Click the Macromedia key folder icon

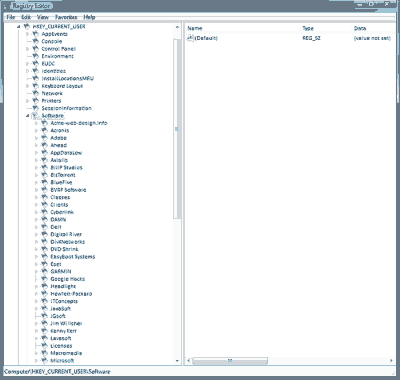[x=45, y=353]
